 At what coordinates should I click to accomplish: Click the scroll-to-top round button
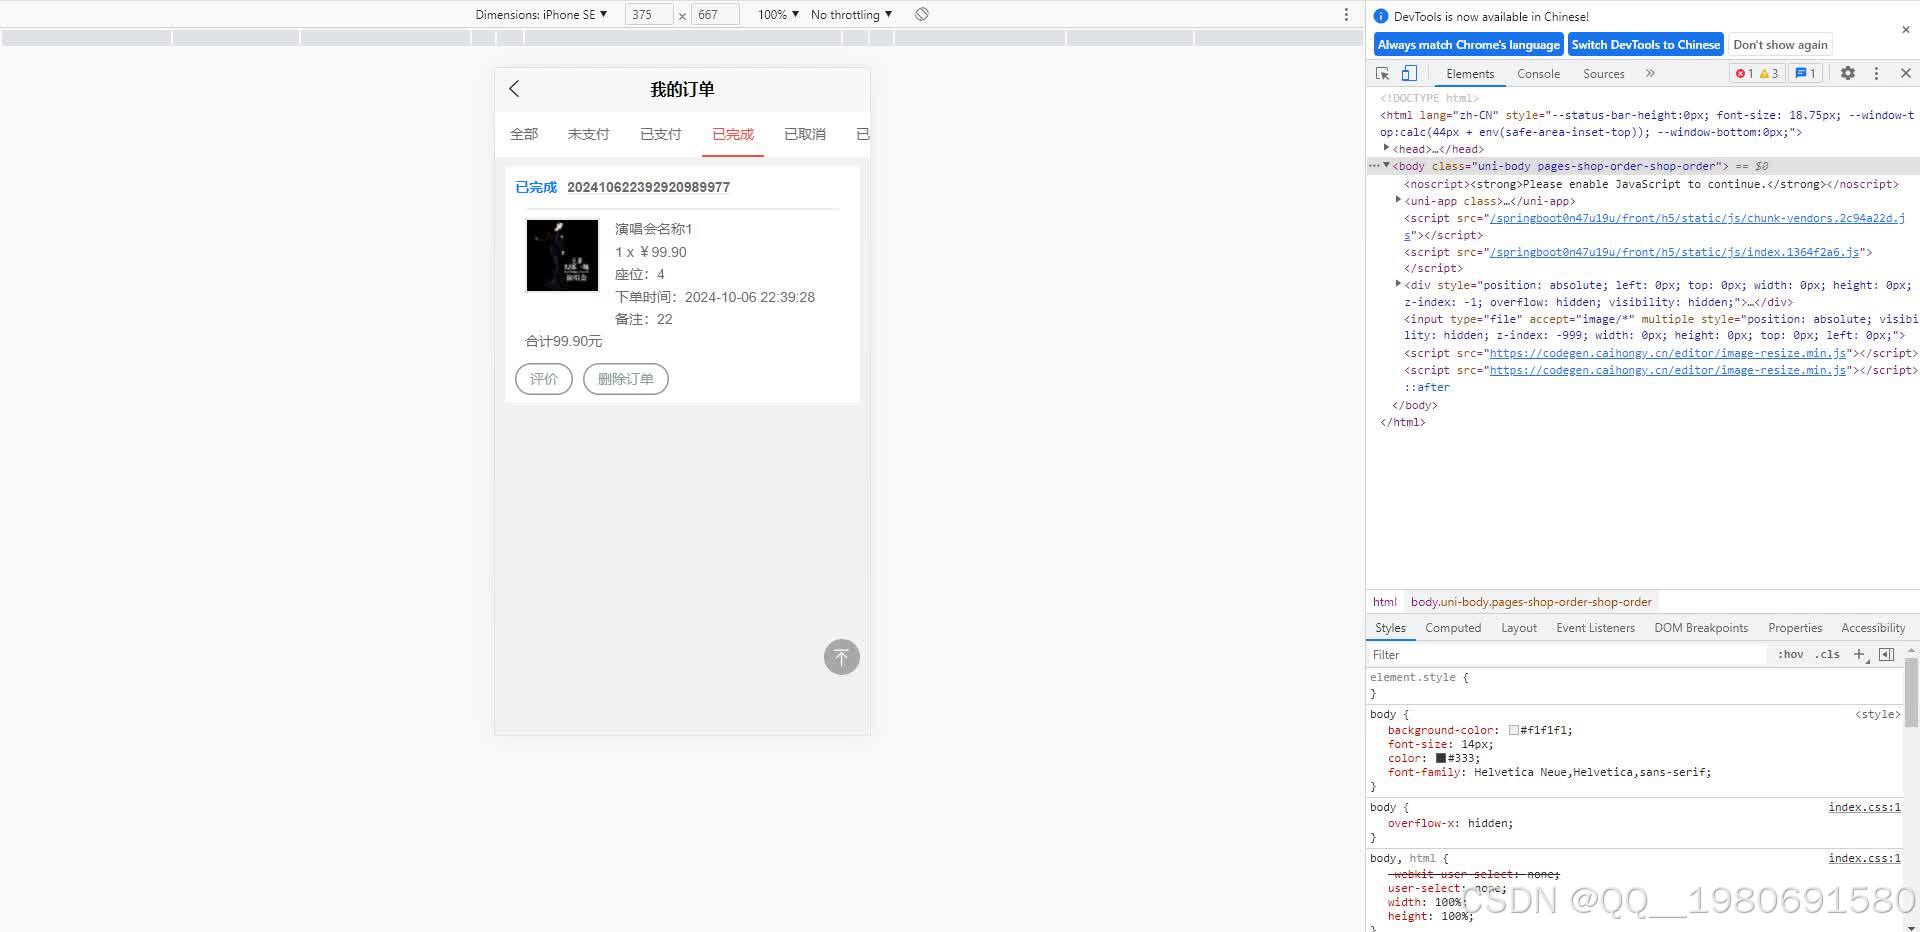tap(841, 657)
